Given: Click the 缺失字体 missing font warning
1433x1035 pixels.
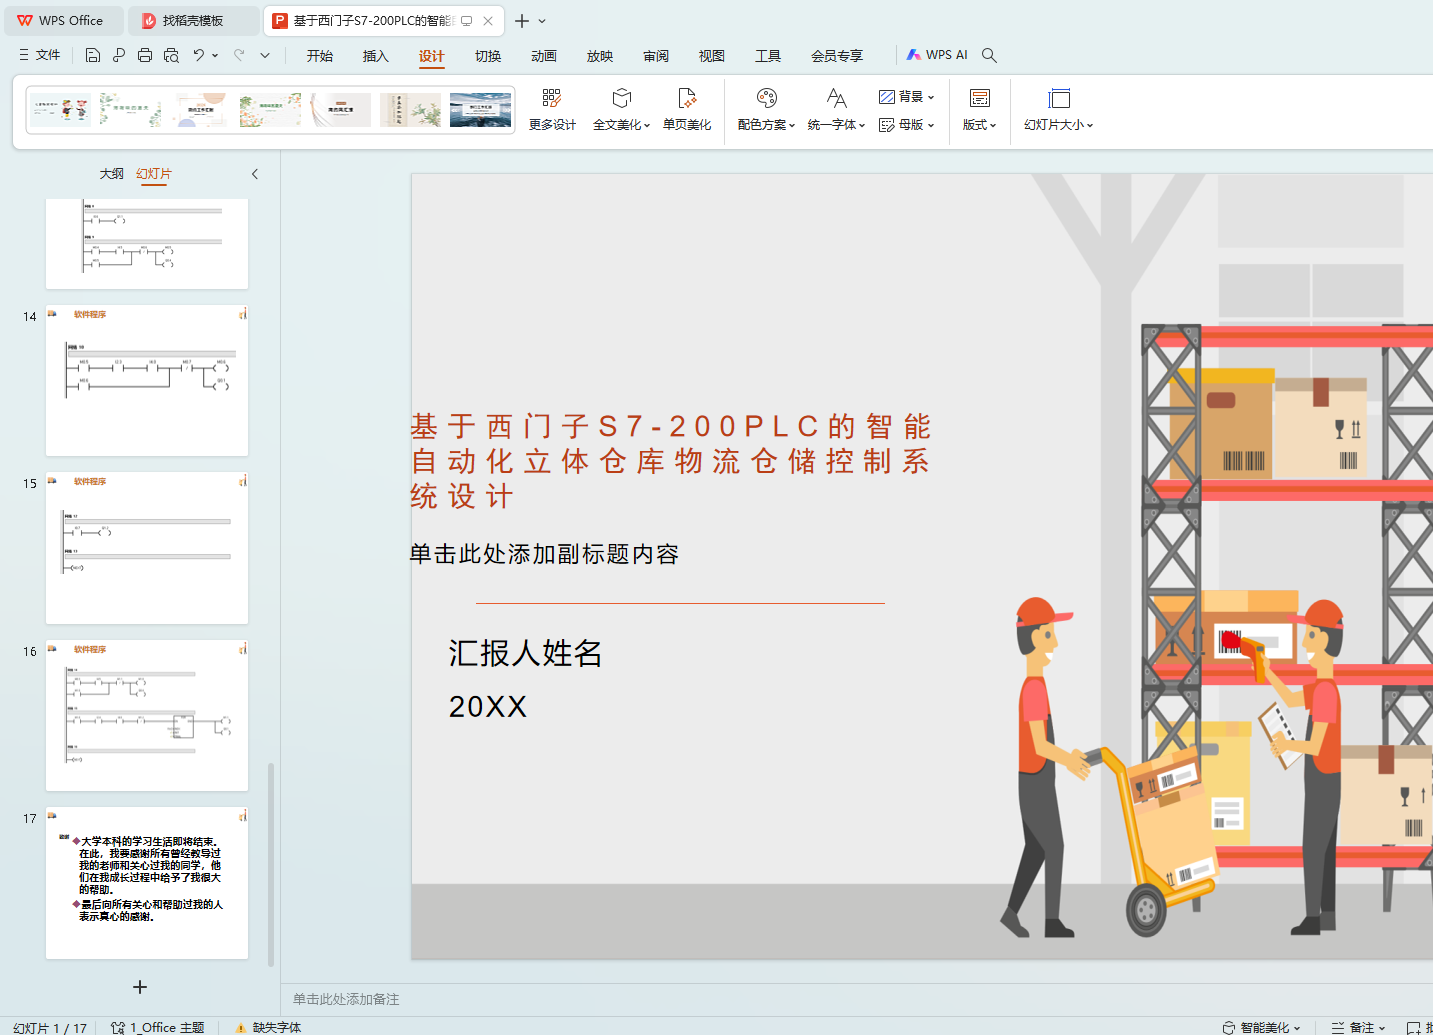Looking at the screenshot, I should (x=268, y=1027).
